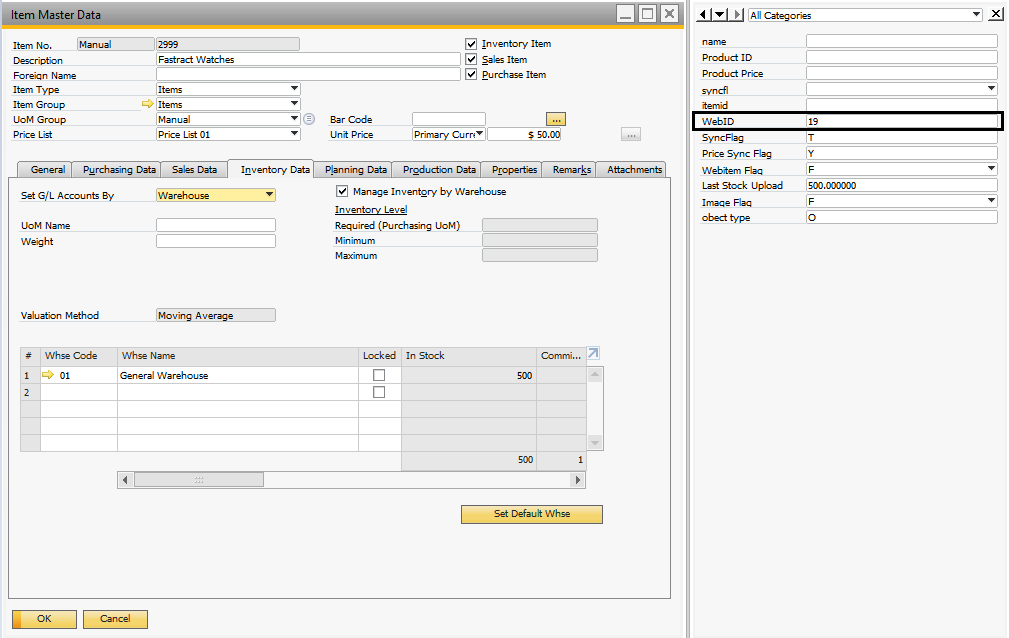
Task: Toggle Manage Inventory by Warehouse checkbox
Action: pos(342,191)
